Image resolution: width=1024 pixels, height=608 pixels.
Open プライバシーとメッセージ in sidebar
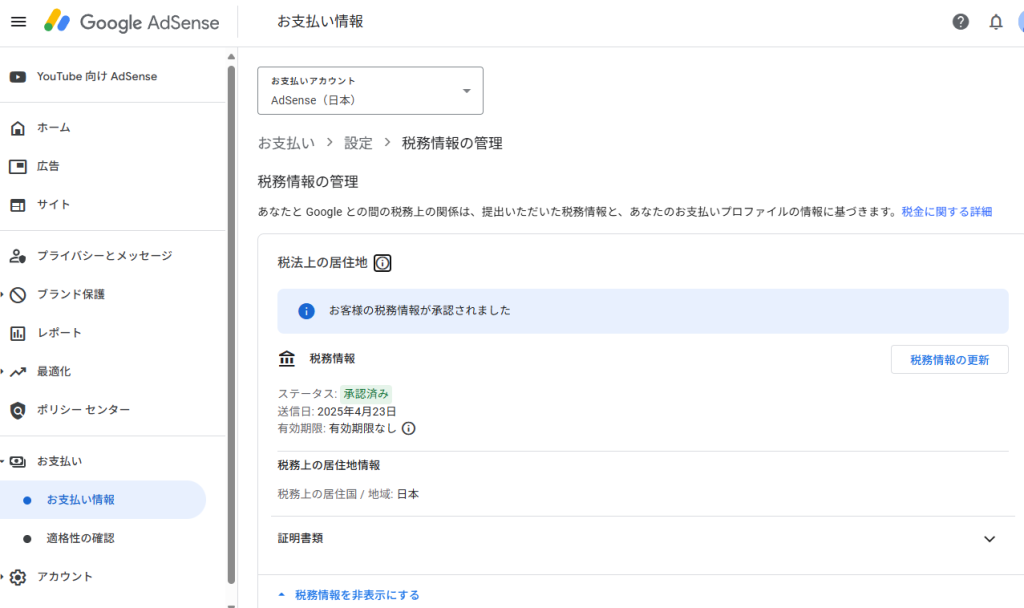tap(104, 256)
